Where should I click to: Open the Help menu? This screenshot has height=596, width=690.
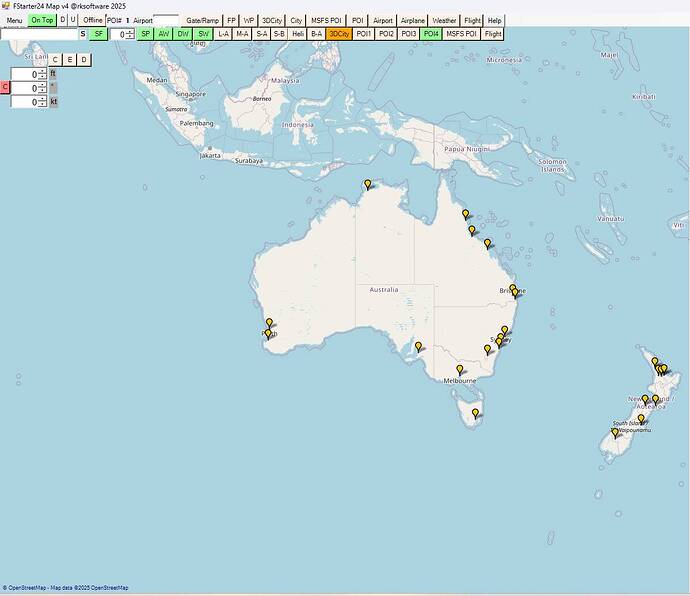click(x=494, y=20)
